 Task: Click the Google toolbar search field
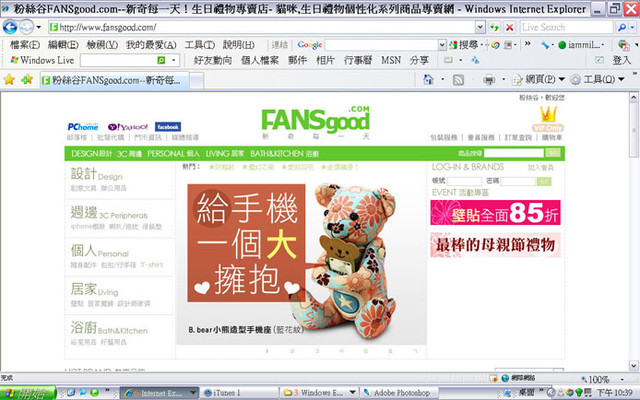point(381,45)
